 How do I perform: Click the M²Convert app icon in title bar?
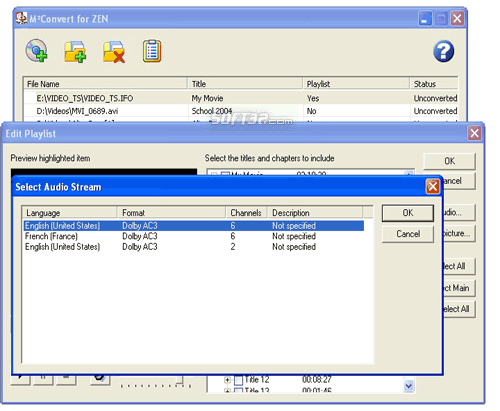(21, 18)
